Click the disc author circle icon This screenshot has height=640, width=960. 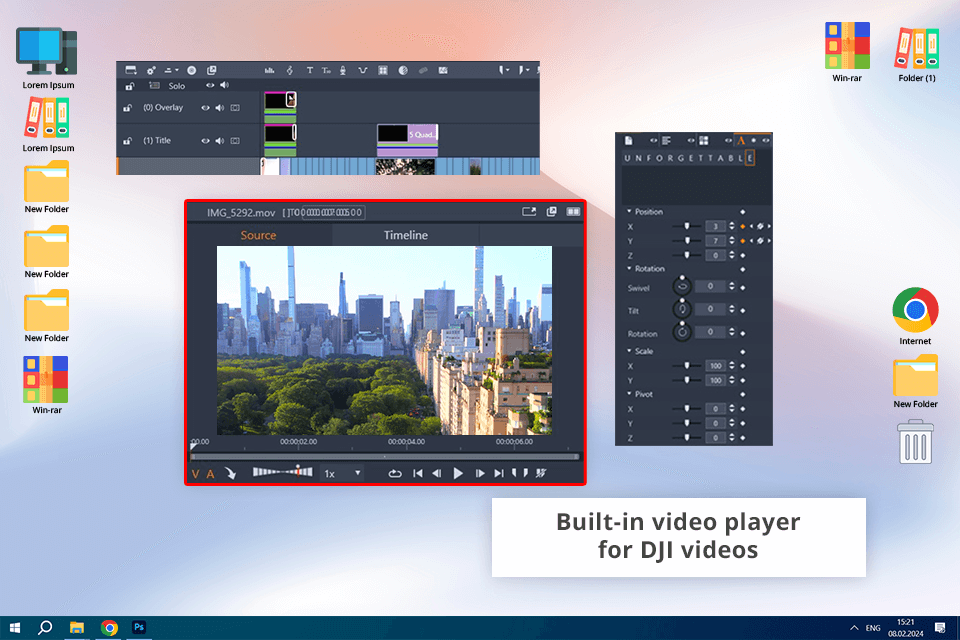point(192,70)
